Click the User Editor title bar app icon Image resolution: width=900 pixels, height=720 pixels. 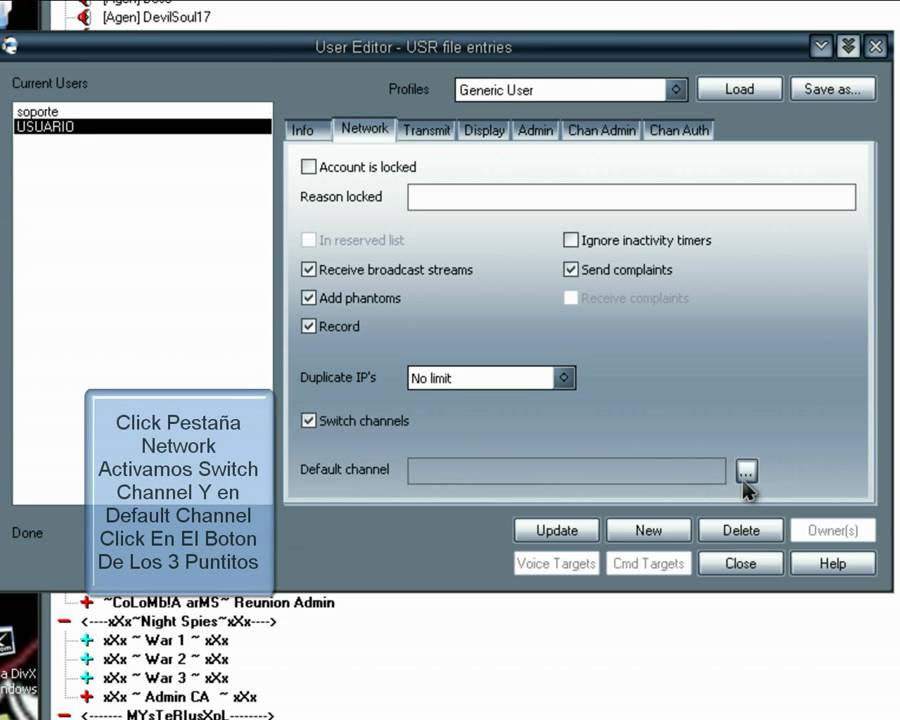(x=9, y=46)
